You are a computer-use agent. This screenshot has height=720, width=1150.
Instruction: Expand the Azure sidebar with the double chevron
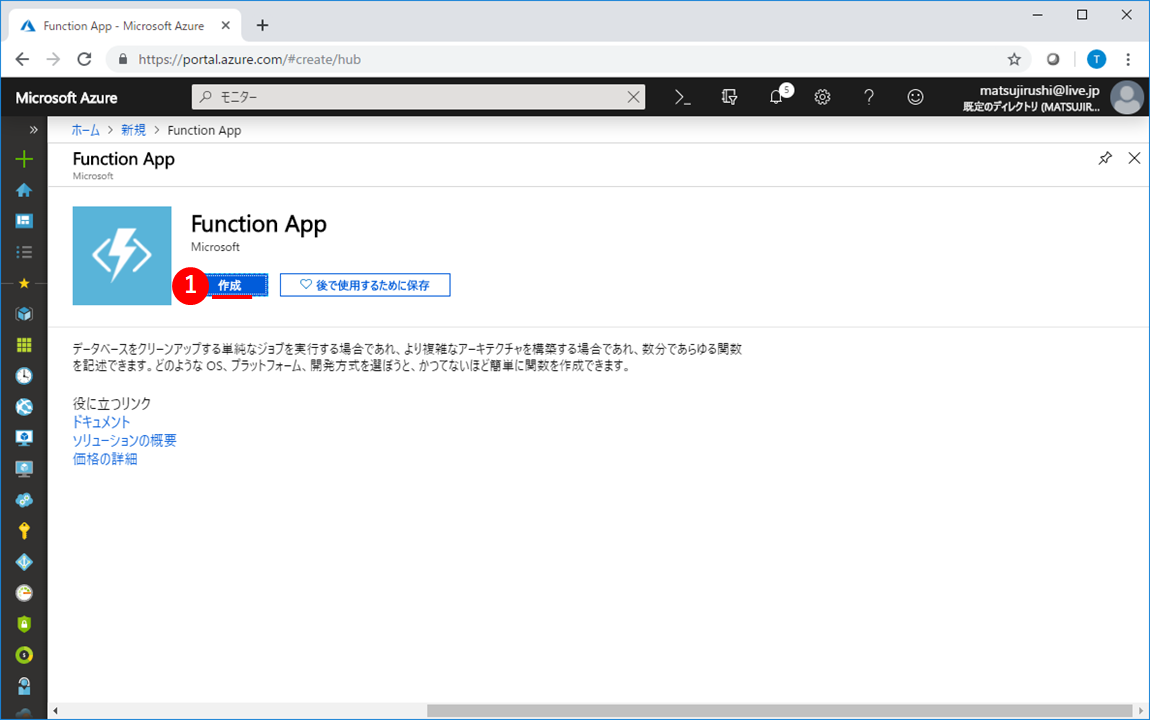click(33, 130)
